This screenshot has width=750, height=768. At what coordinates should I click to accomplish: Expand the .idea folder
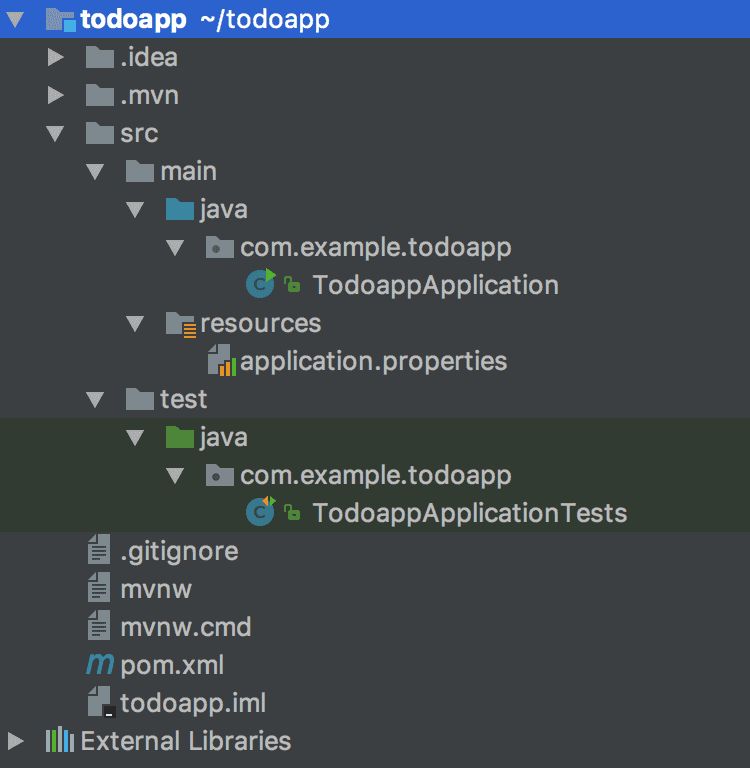[56, 57]
